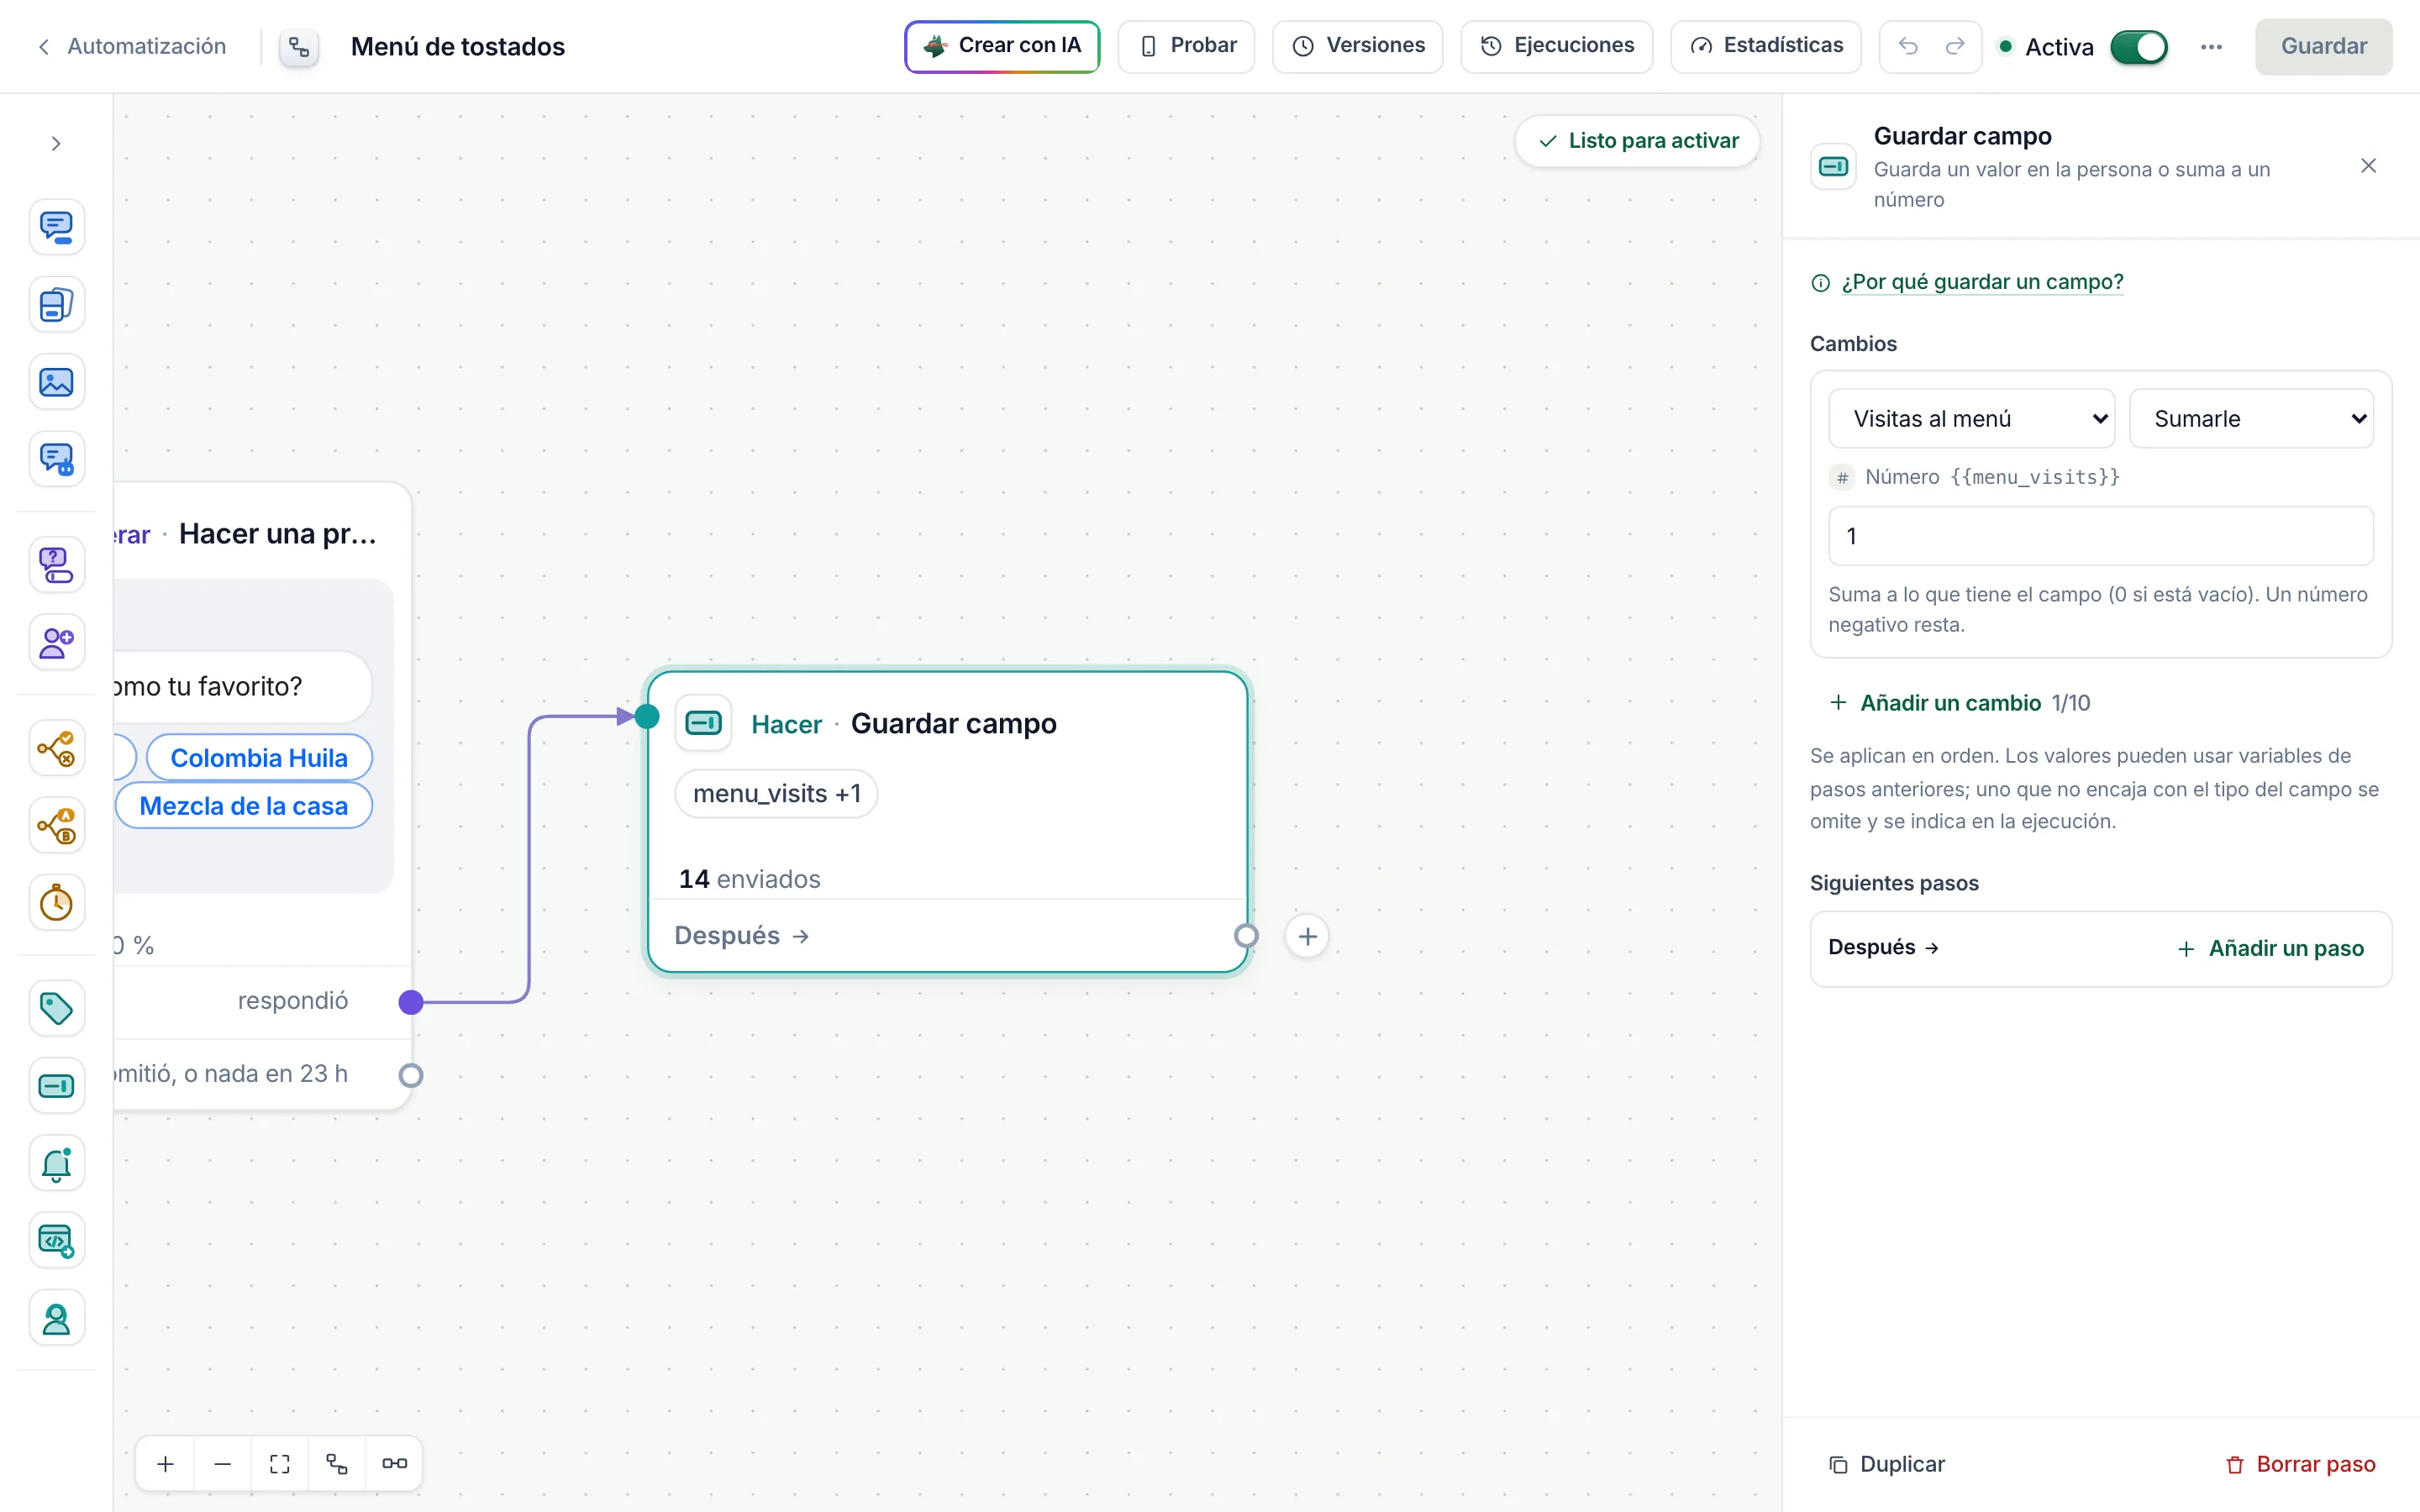Click Añadir un cambio

(x=1936, y=703)
